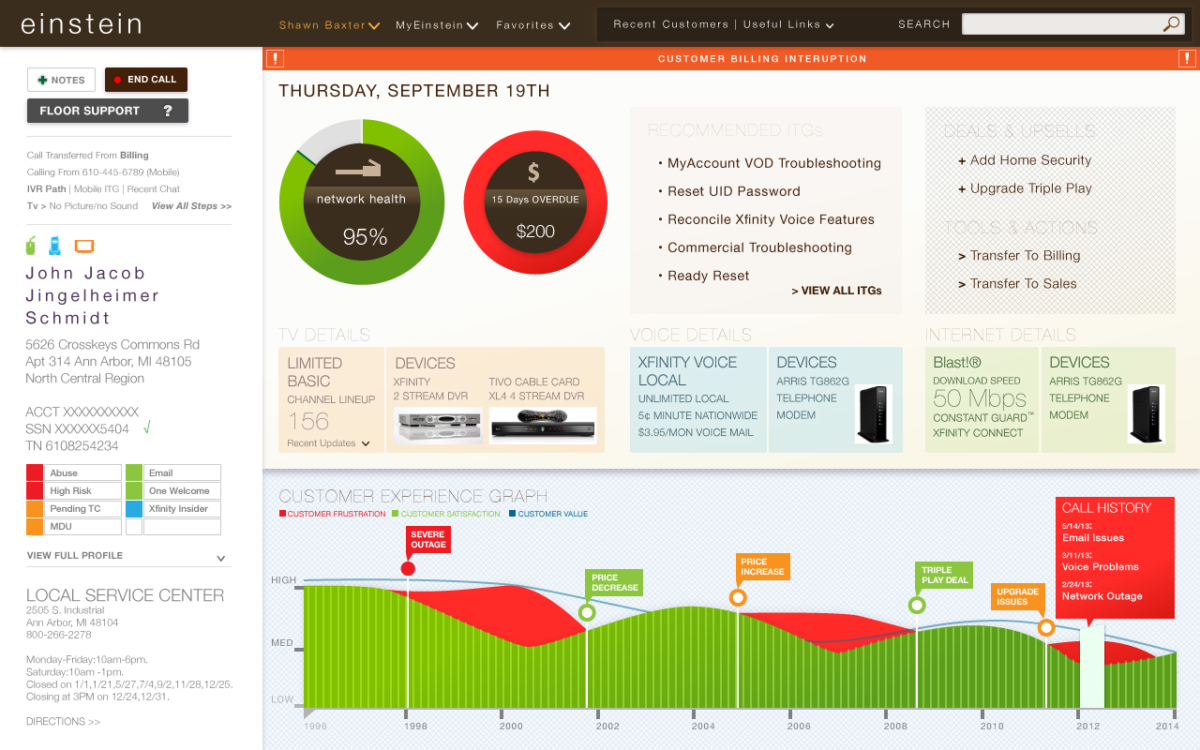The width and height of the screenshot is (1200, 750).
Task: Click the search magnifier icon
Action: pyautogui.click(x=1171, y=25)
